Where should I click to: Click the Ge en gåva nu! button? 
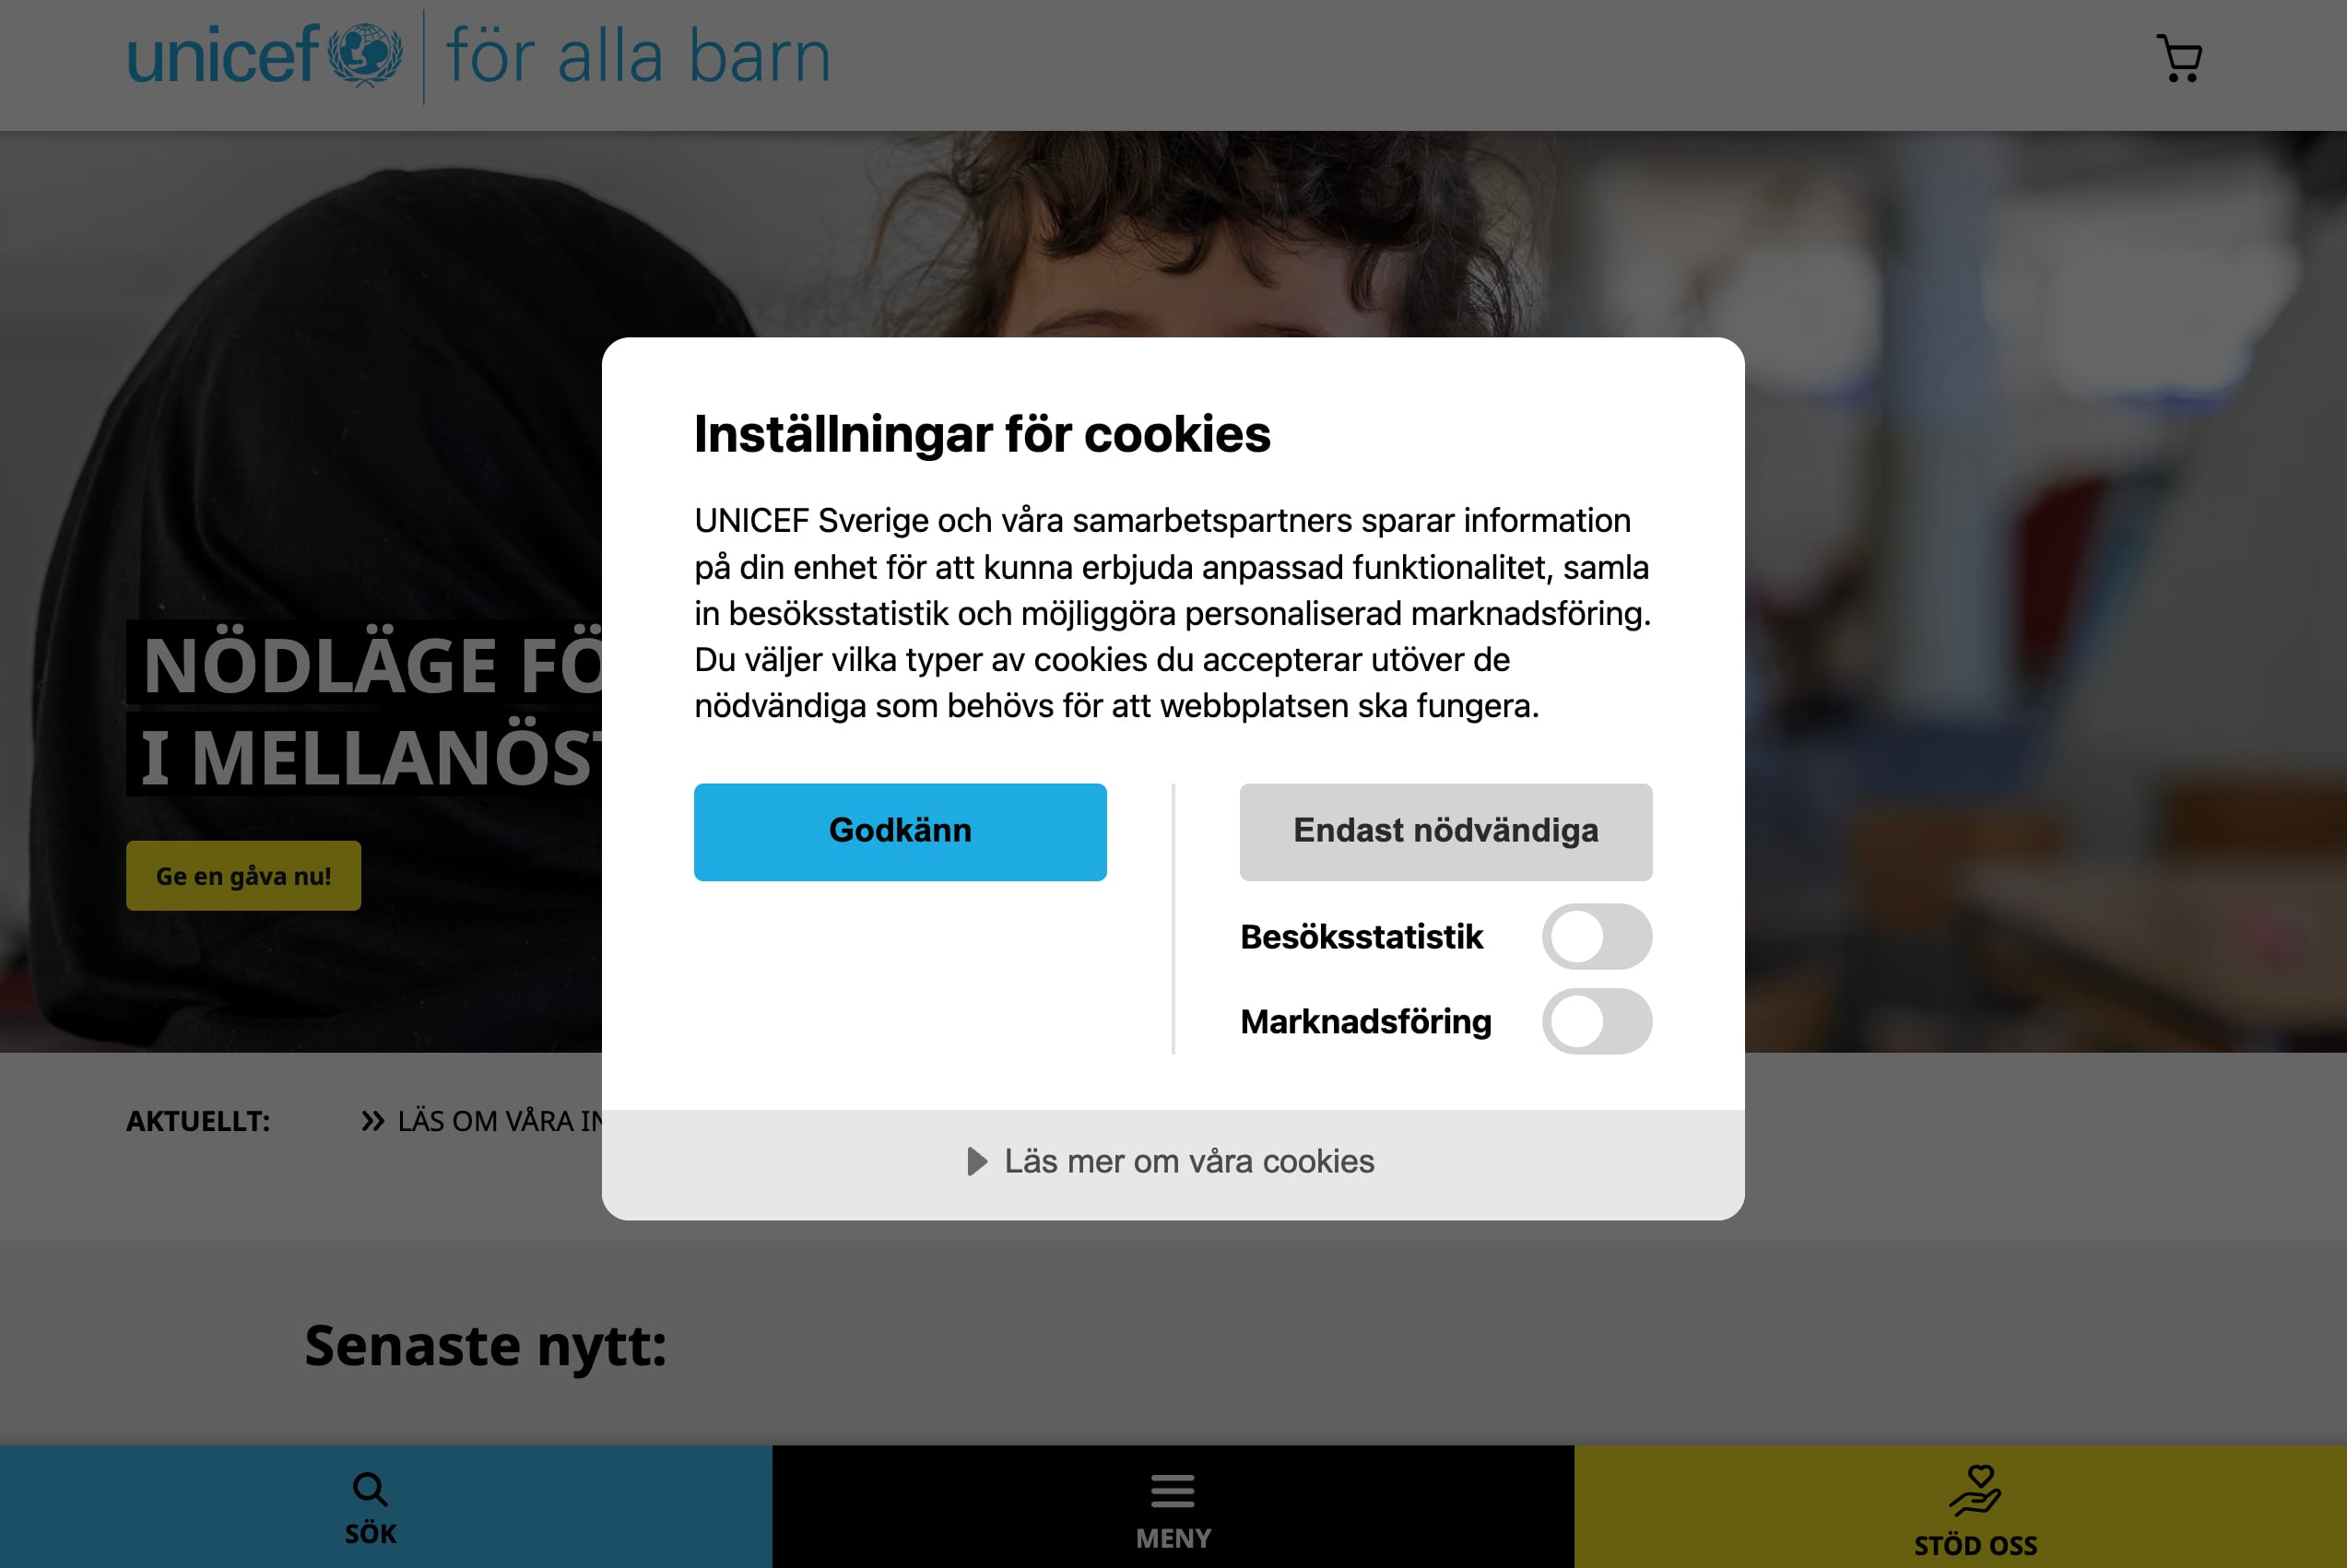coord(243,876)
